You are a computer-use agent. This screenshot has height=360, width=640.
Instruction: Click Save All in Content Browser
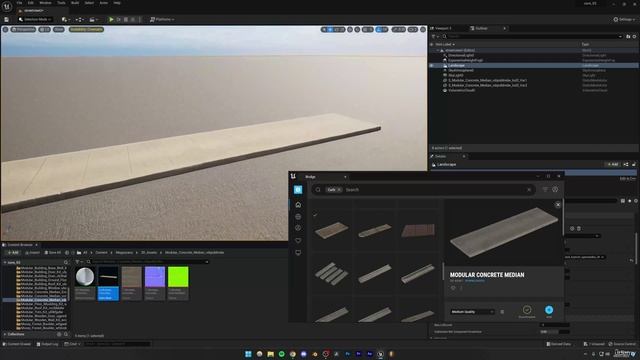(x=53, y=253)
